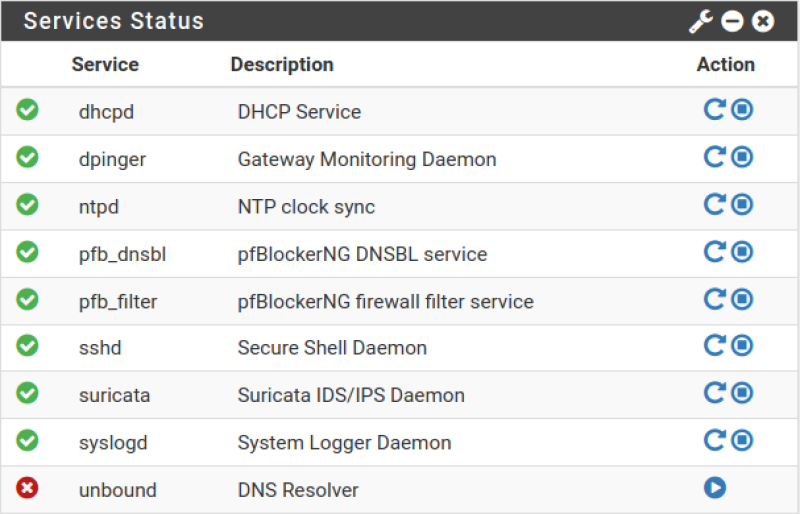800x514 pixels.
Task: Stop the ntpd service
Action: click(742, 204)
